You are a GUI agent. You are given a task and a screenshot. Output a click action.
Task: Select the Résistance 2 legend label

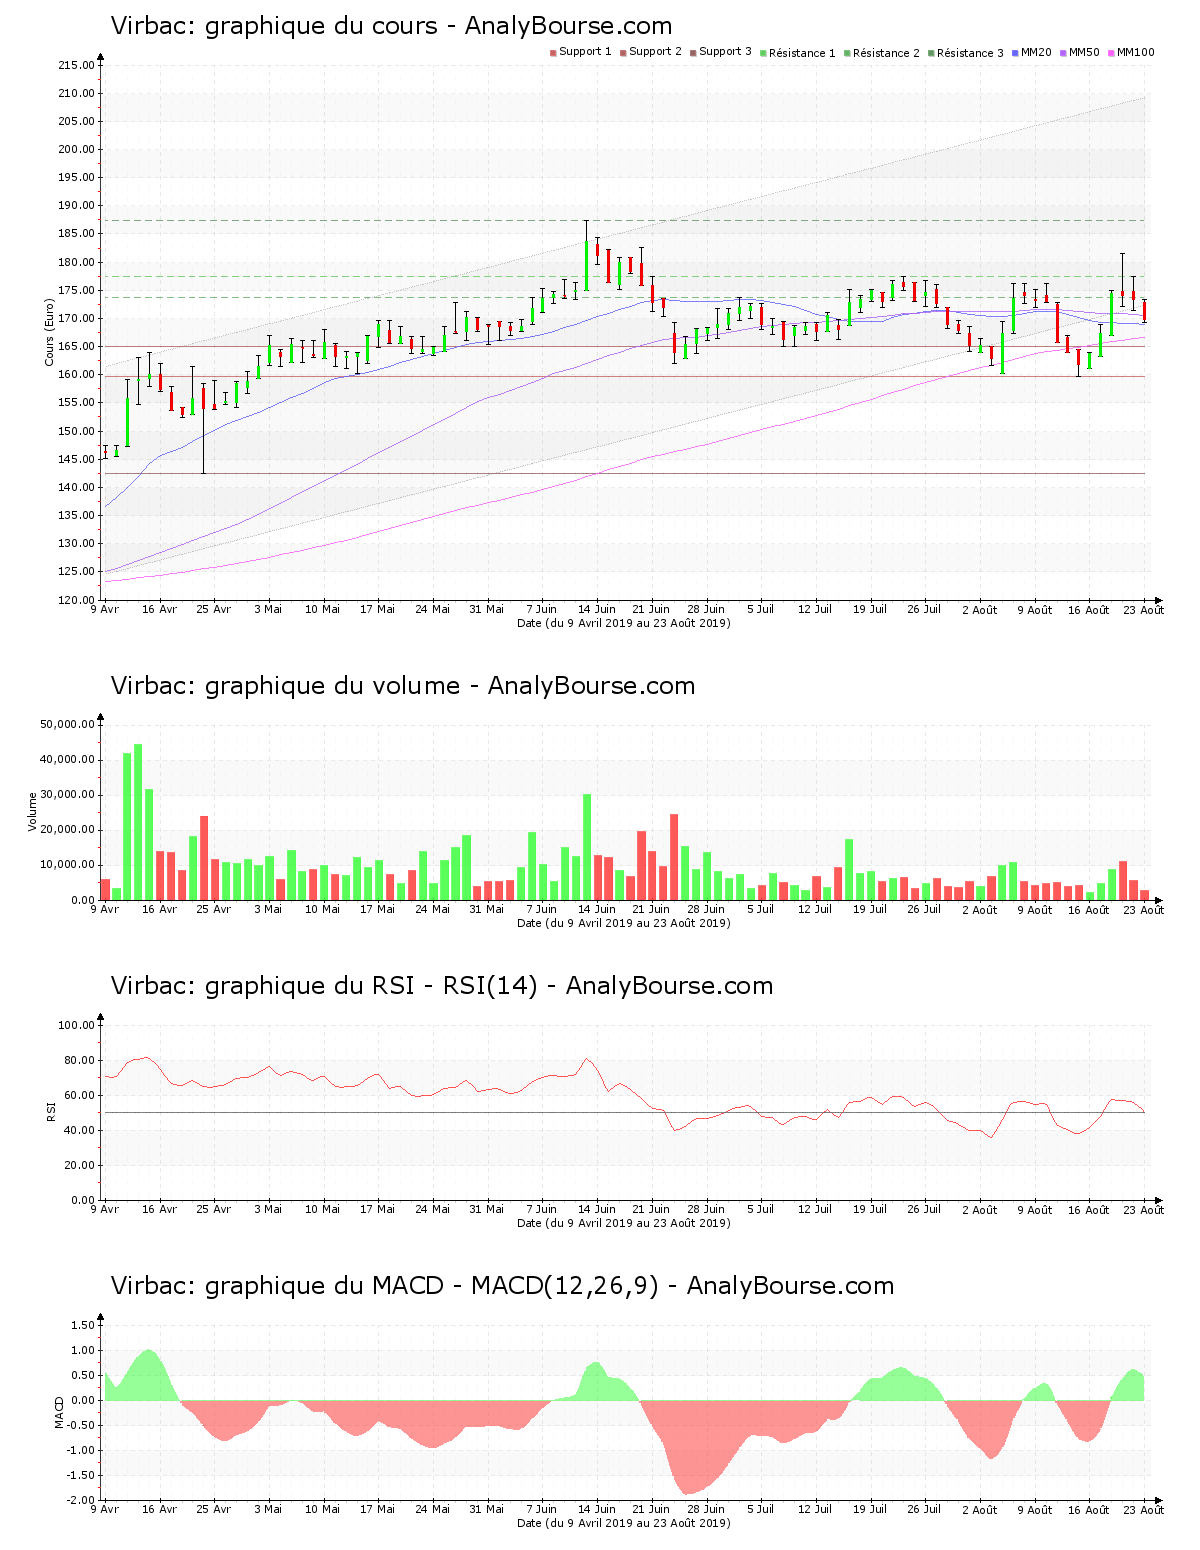(x=886, y=53)
